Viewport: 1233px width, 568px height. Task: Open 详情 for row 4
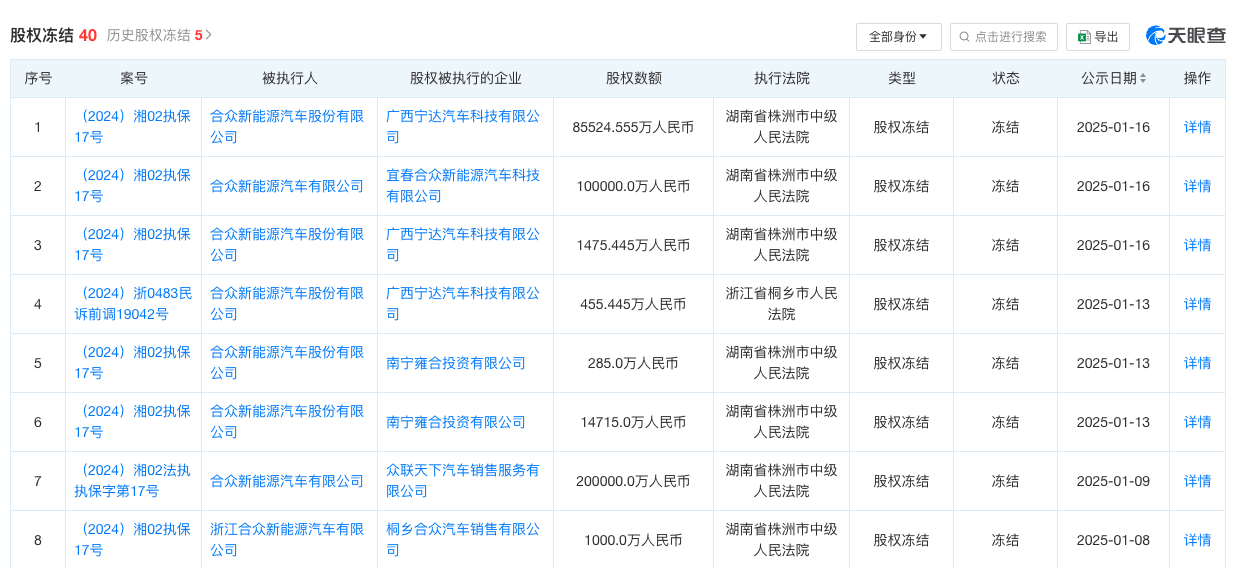[1197, 304]
